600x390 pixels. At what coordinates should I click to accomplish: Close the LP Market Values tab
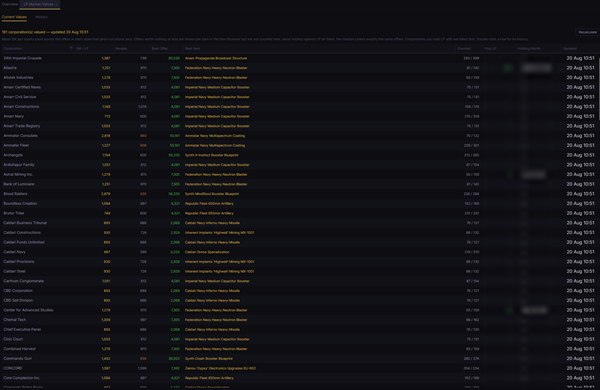tap(57, 4)
